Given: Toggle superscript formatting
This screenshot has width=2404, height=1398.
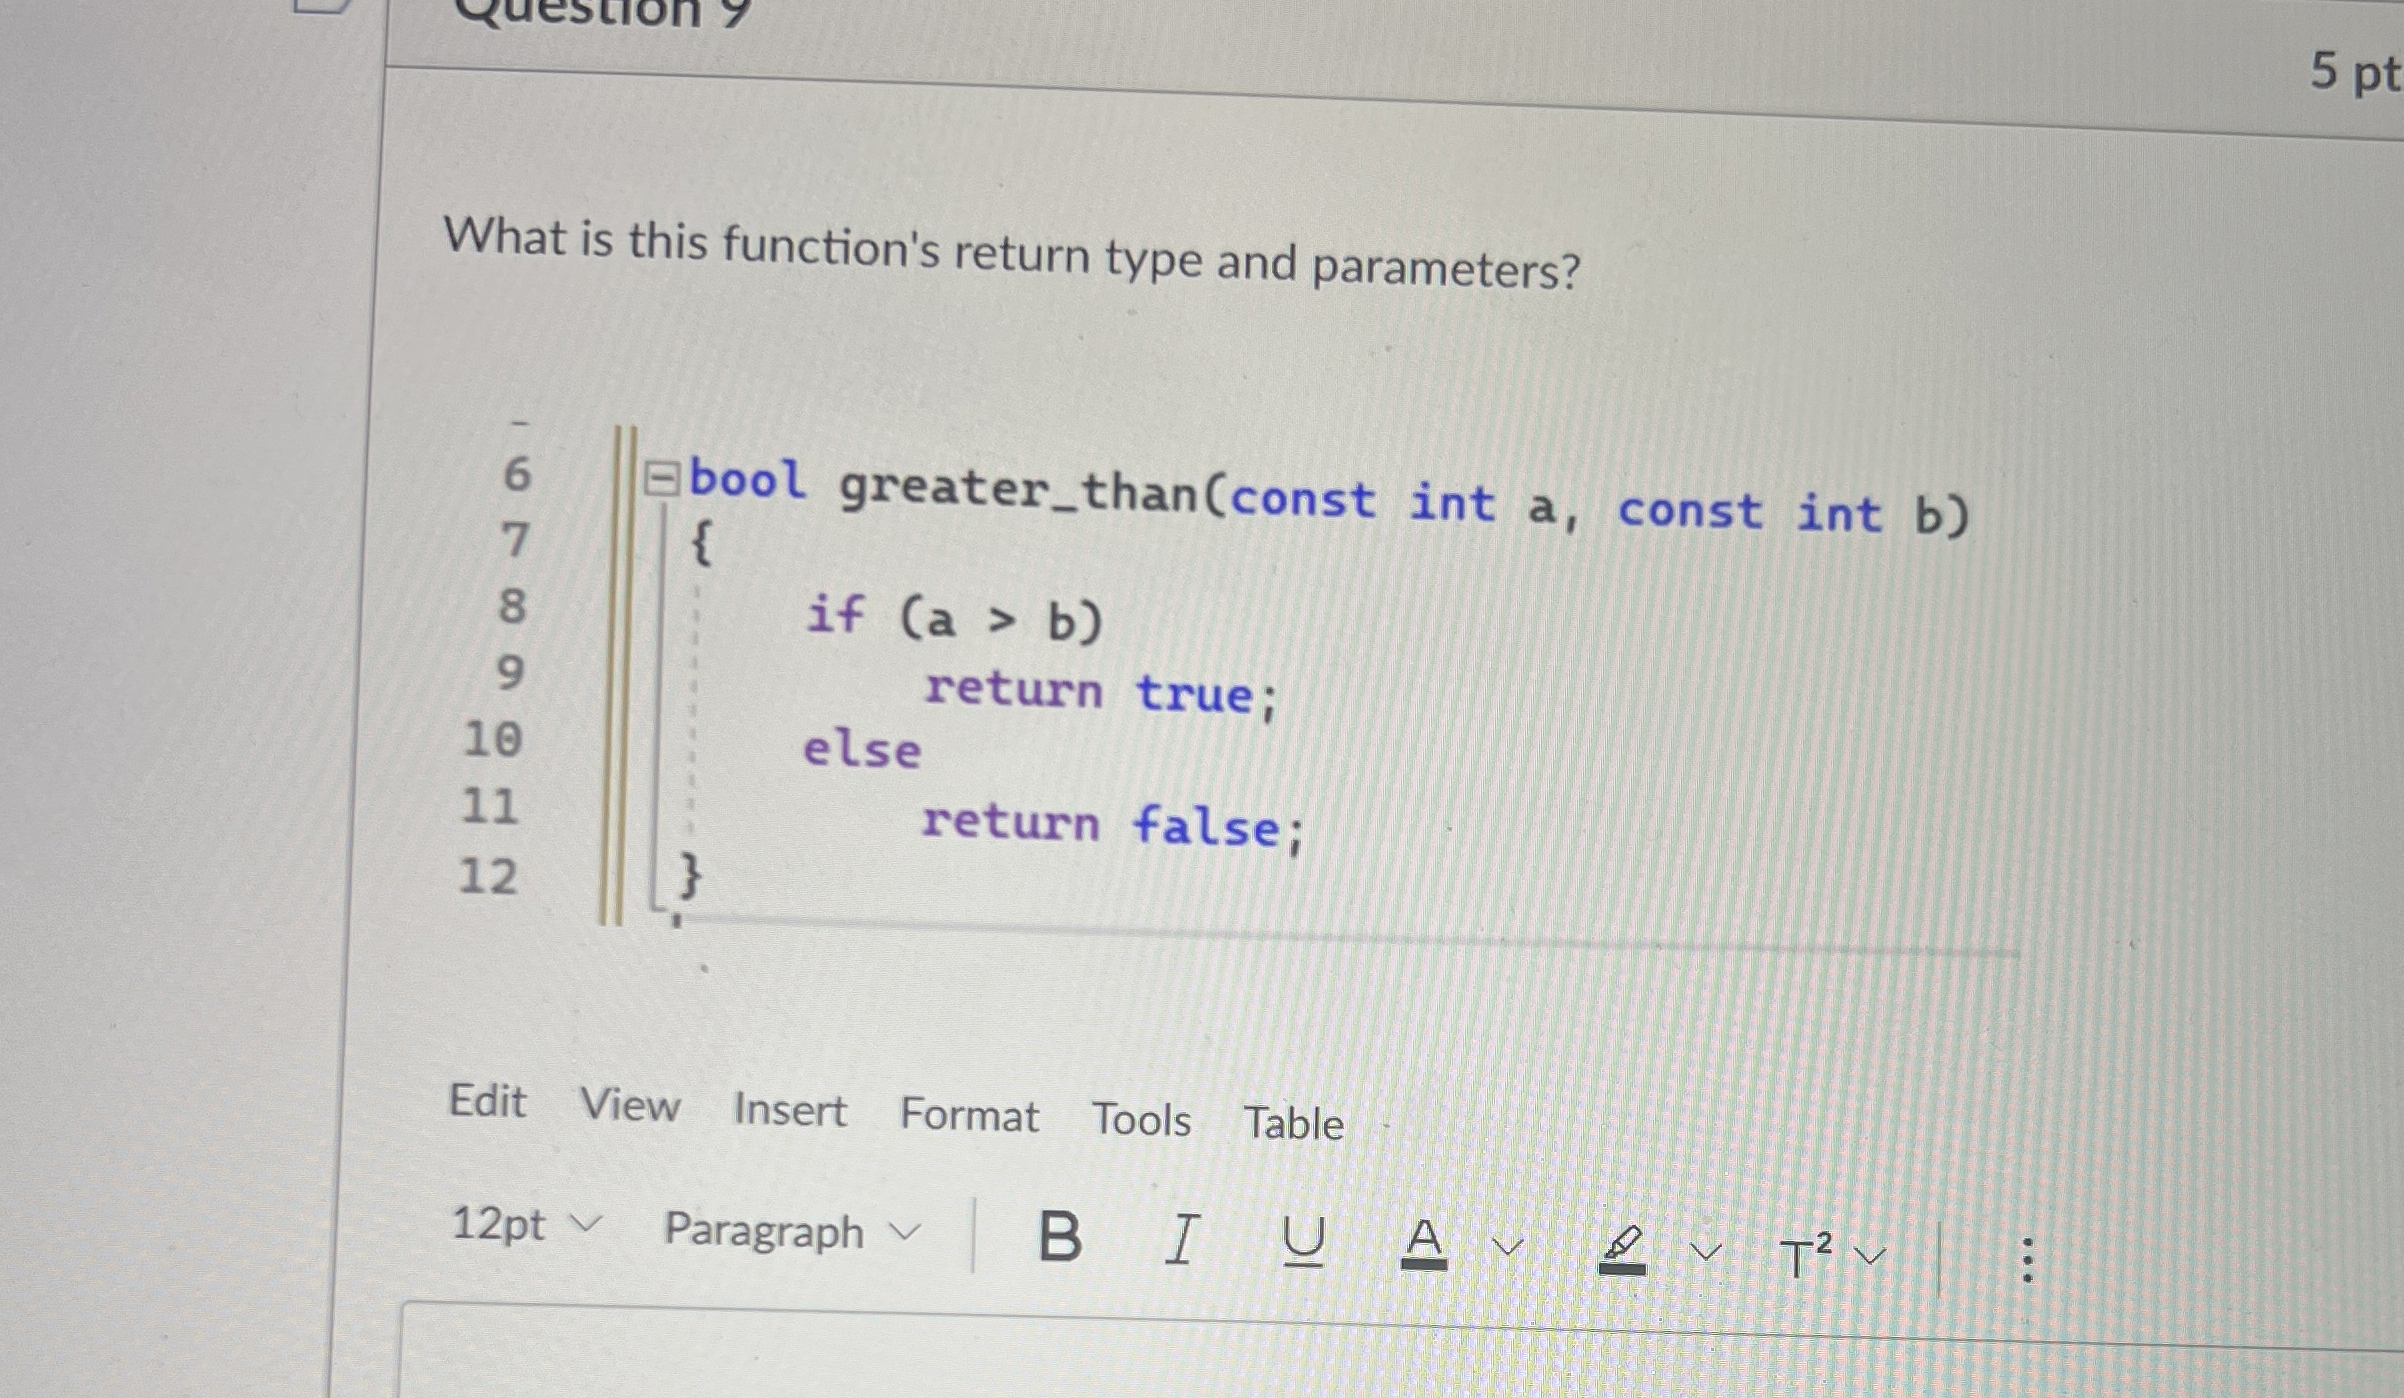Looking at the screenshot, I should click(x=1806, y=1252).
